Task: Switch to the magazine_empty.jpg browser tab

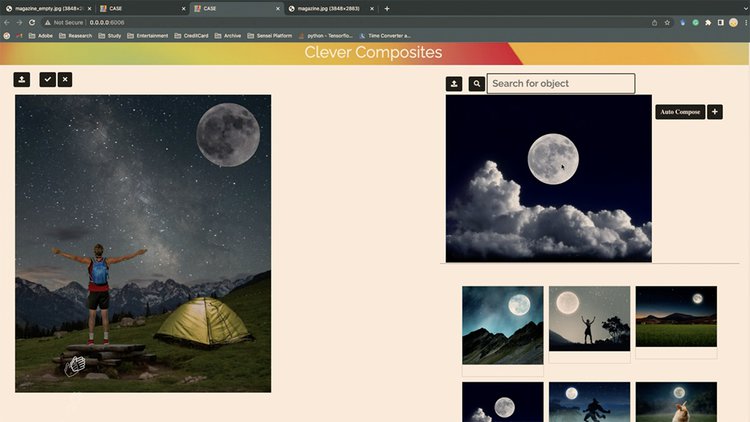Action: 50,8
